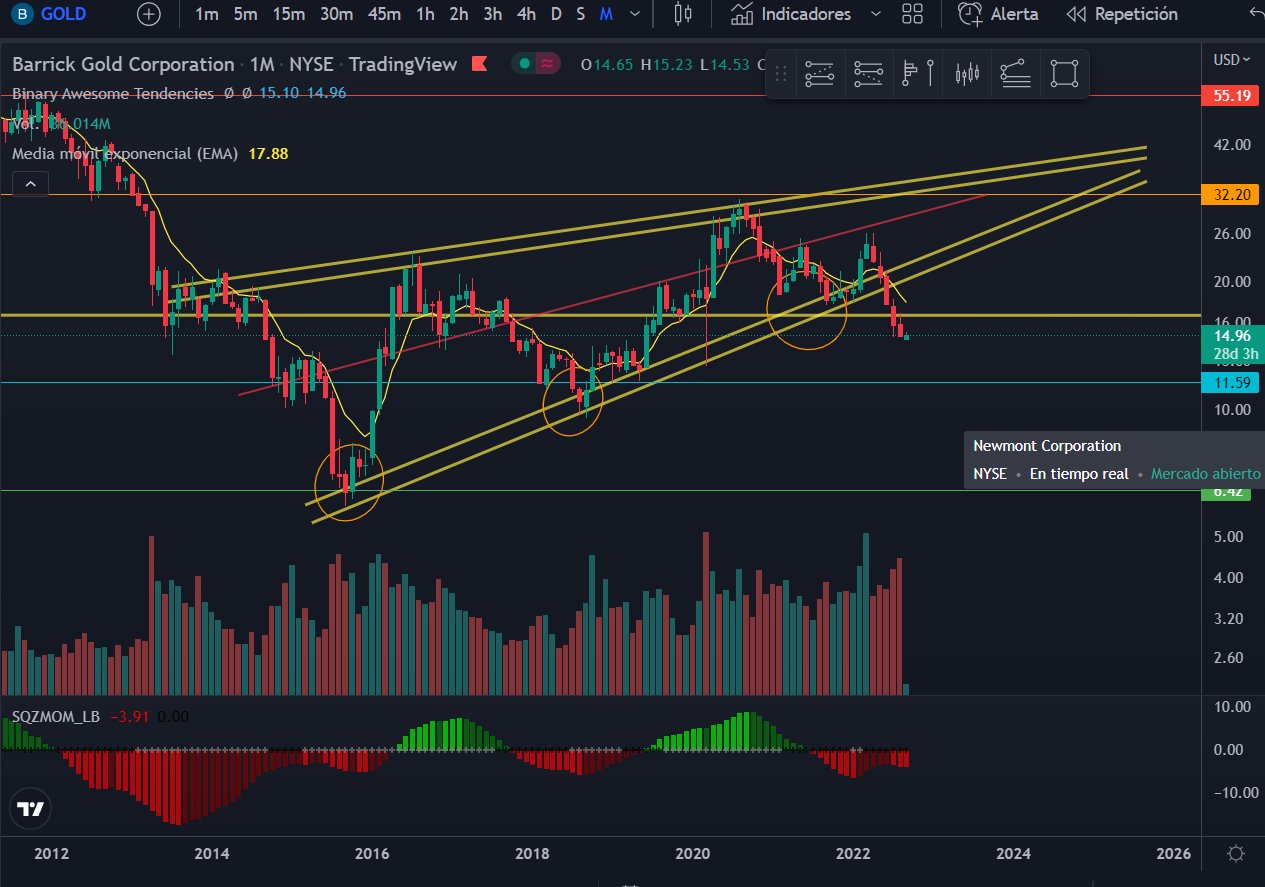Viewport: 1265px width, 887px height.
Task: Click the Barrick Gold Corporation chart title
Action: (123, 64)
